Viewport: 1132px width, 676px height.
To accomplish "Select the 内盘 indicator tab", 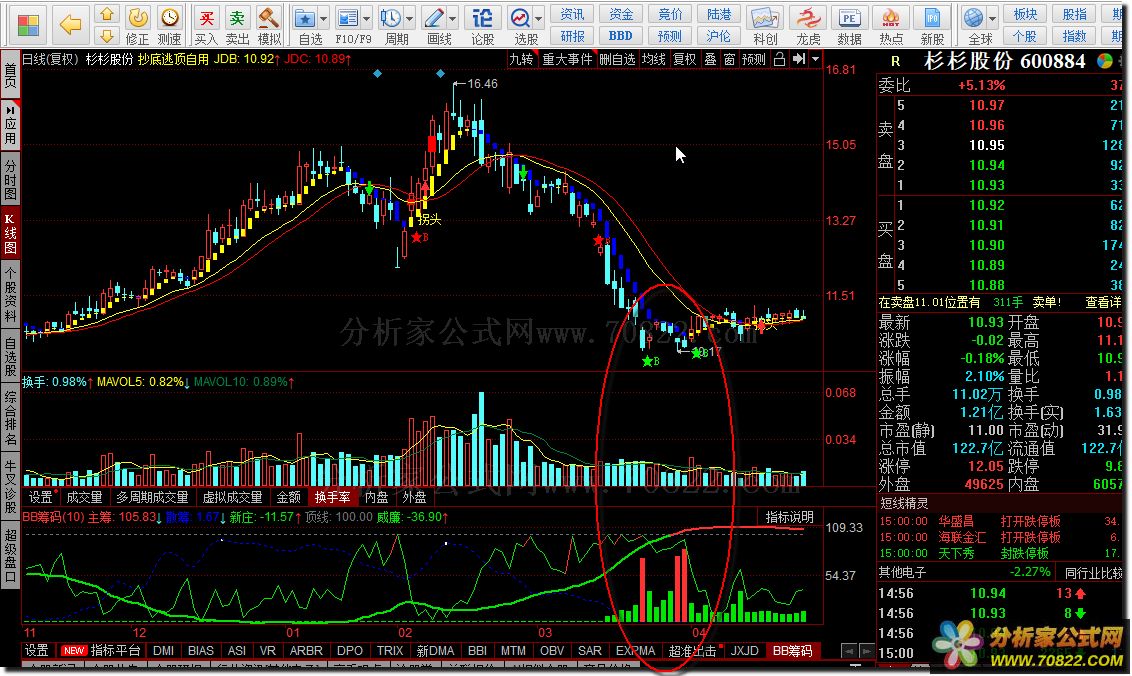I will 377,497.
